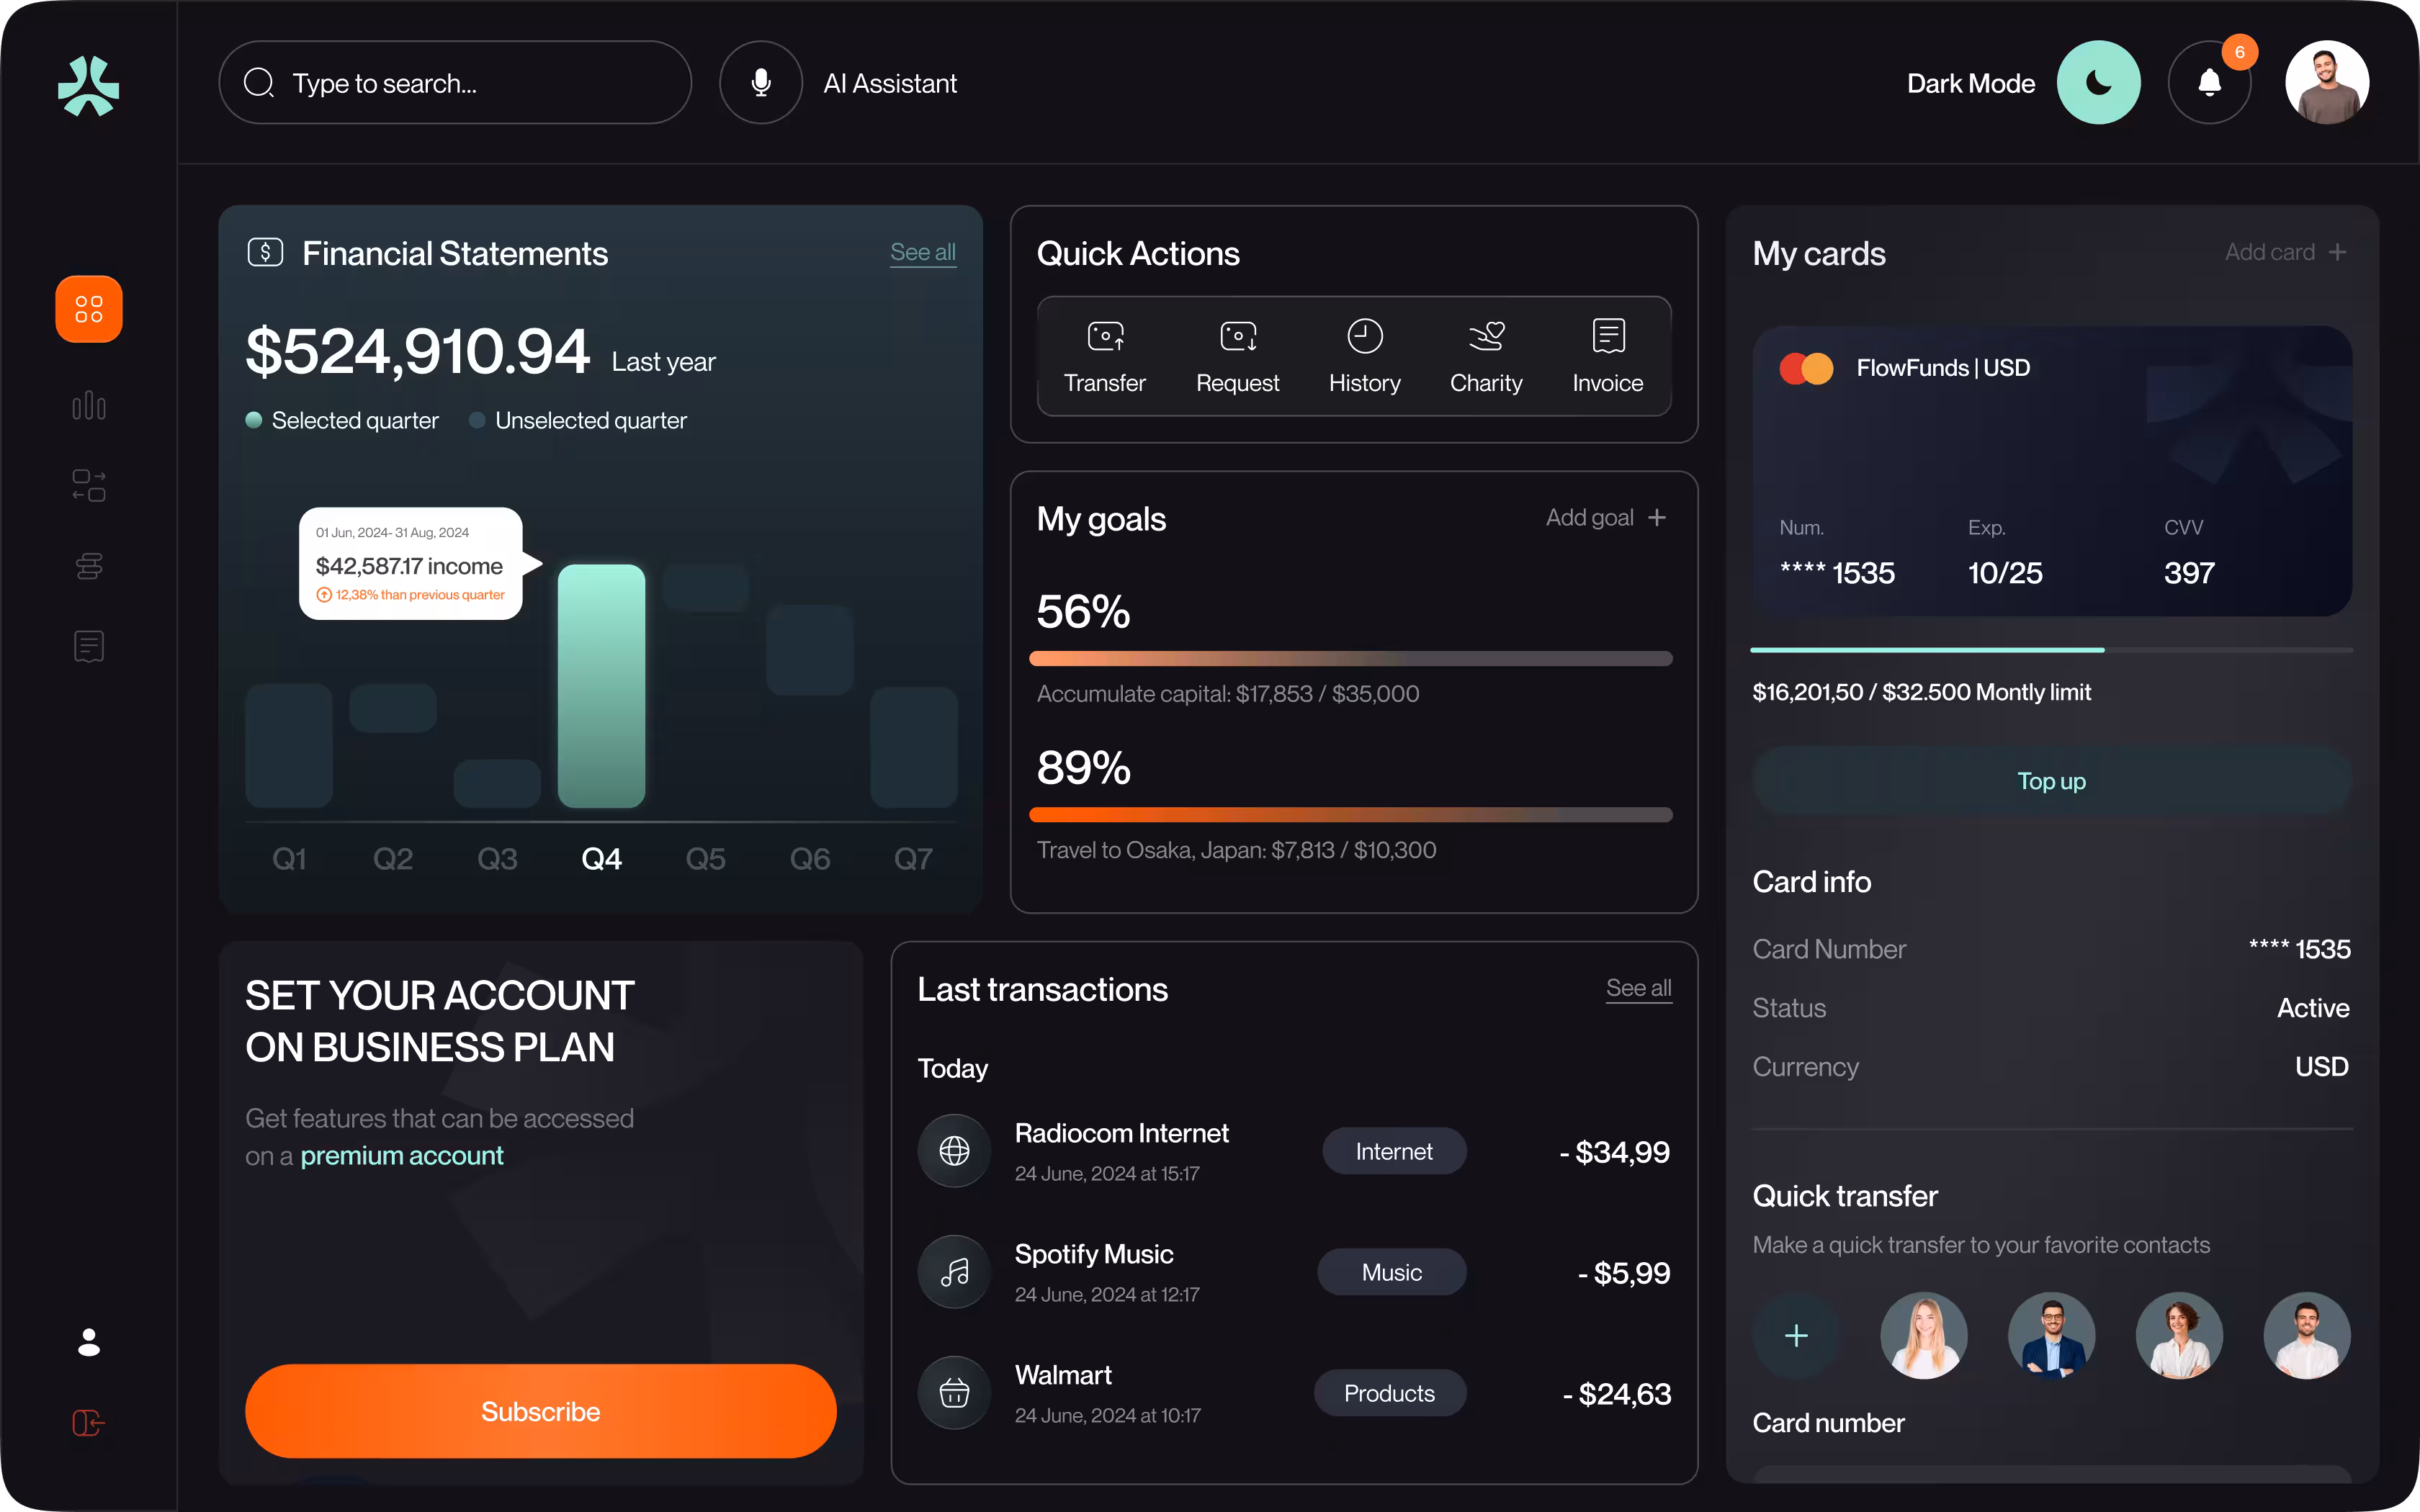Toggle Dark Mode with the moon button
The width and height of the screenshot is (2420, 1512).
pos(2099,82)
